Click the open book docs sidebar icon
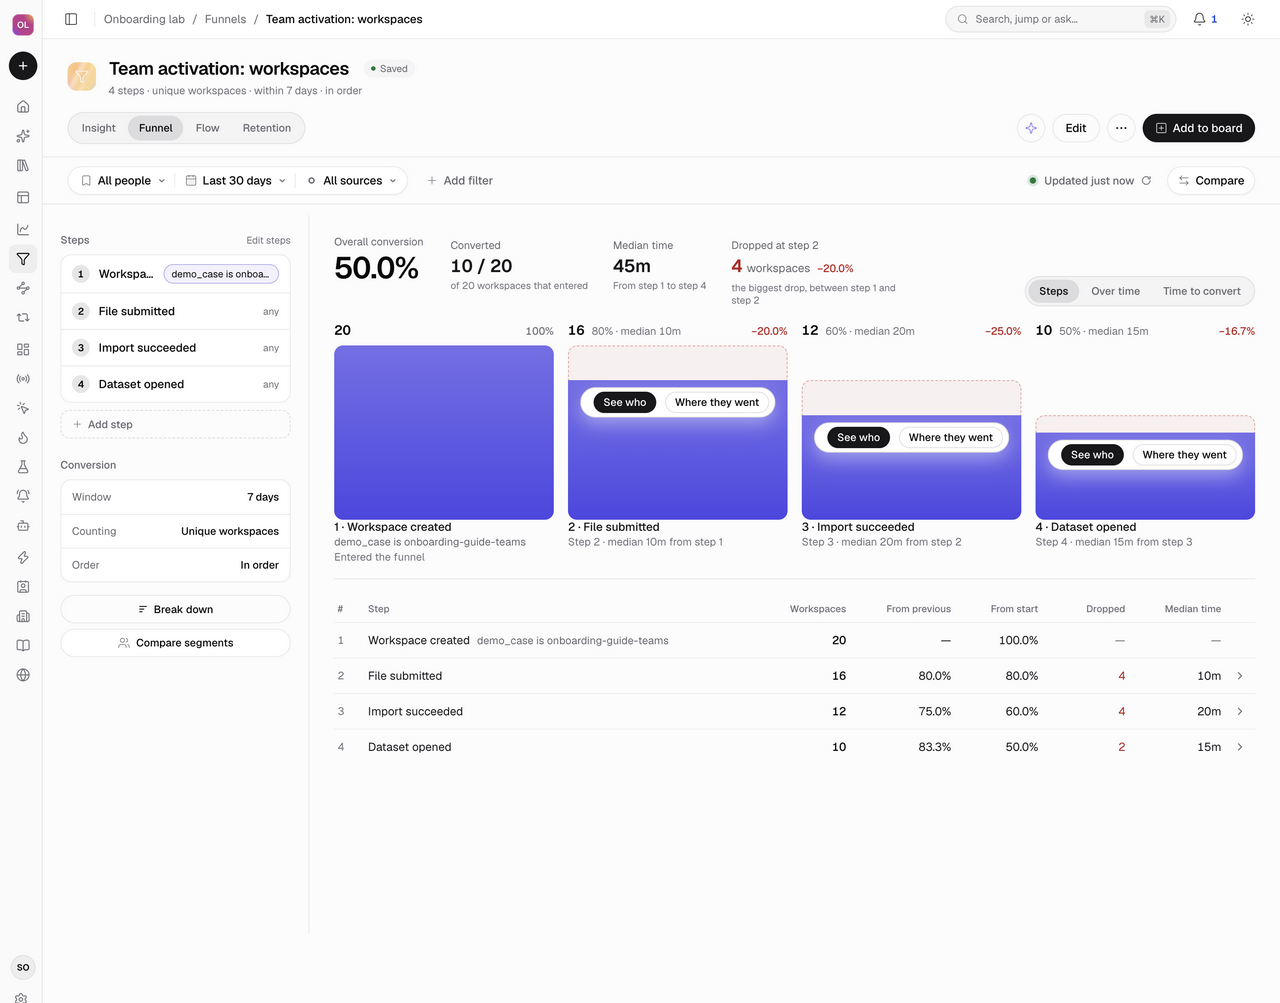The image size is (1280, 1003). pos(23,645)
